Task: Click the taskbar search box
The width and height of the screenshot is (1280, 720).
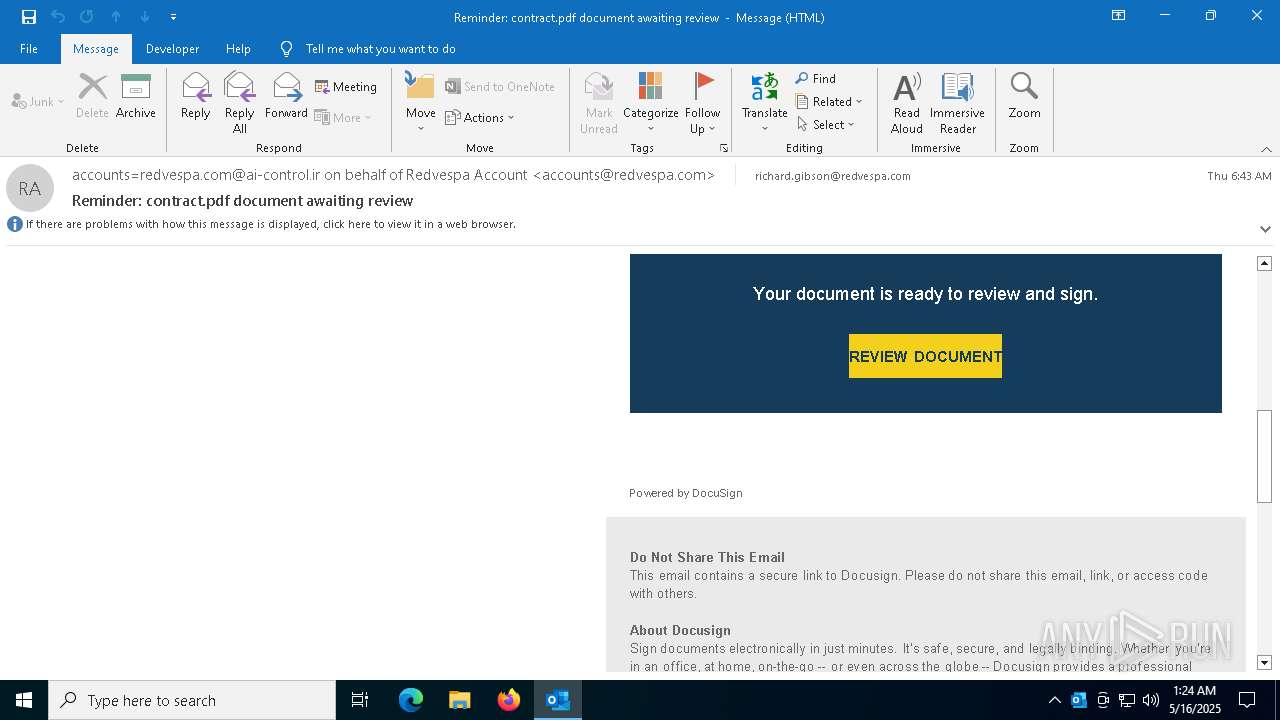Action: [x=192, y=700]
